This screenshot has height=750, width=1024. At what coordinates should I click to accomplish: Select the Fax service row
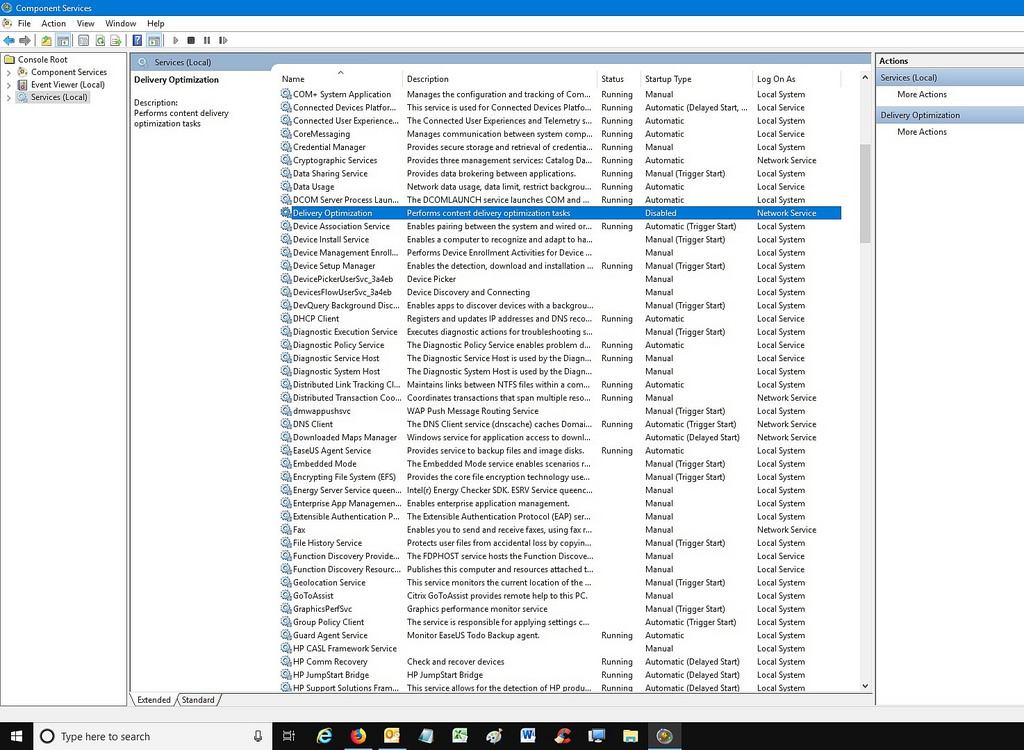coord(560,530)
